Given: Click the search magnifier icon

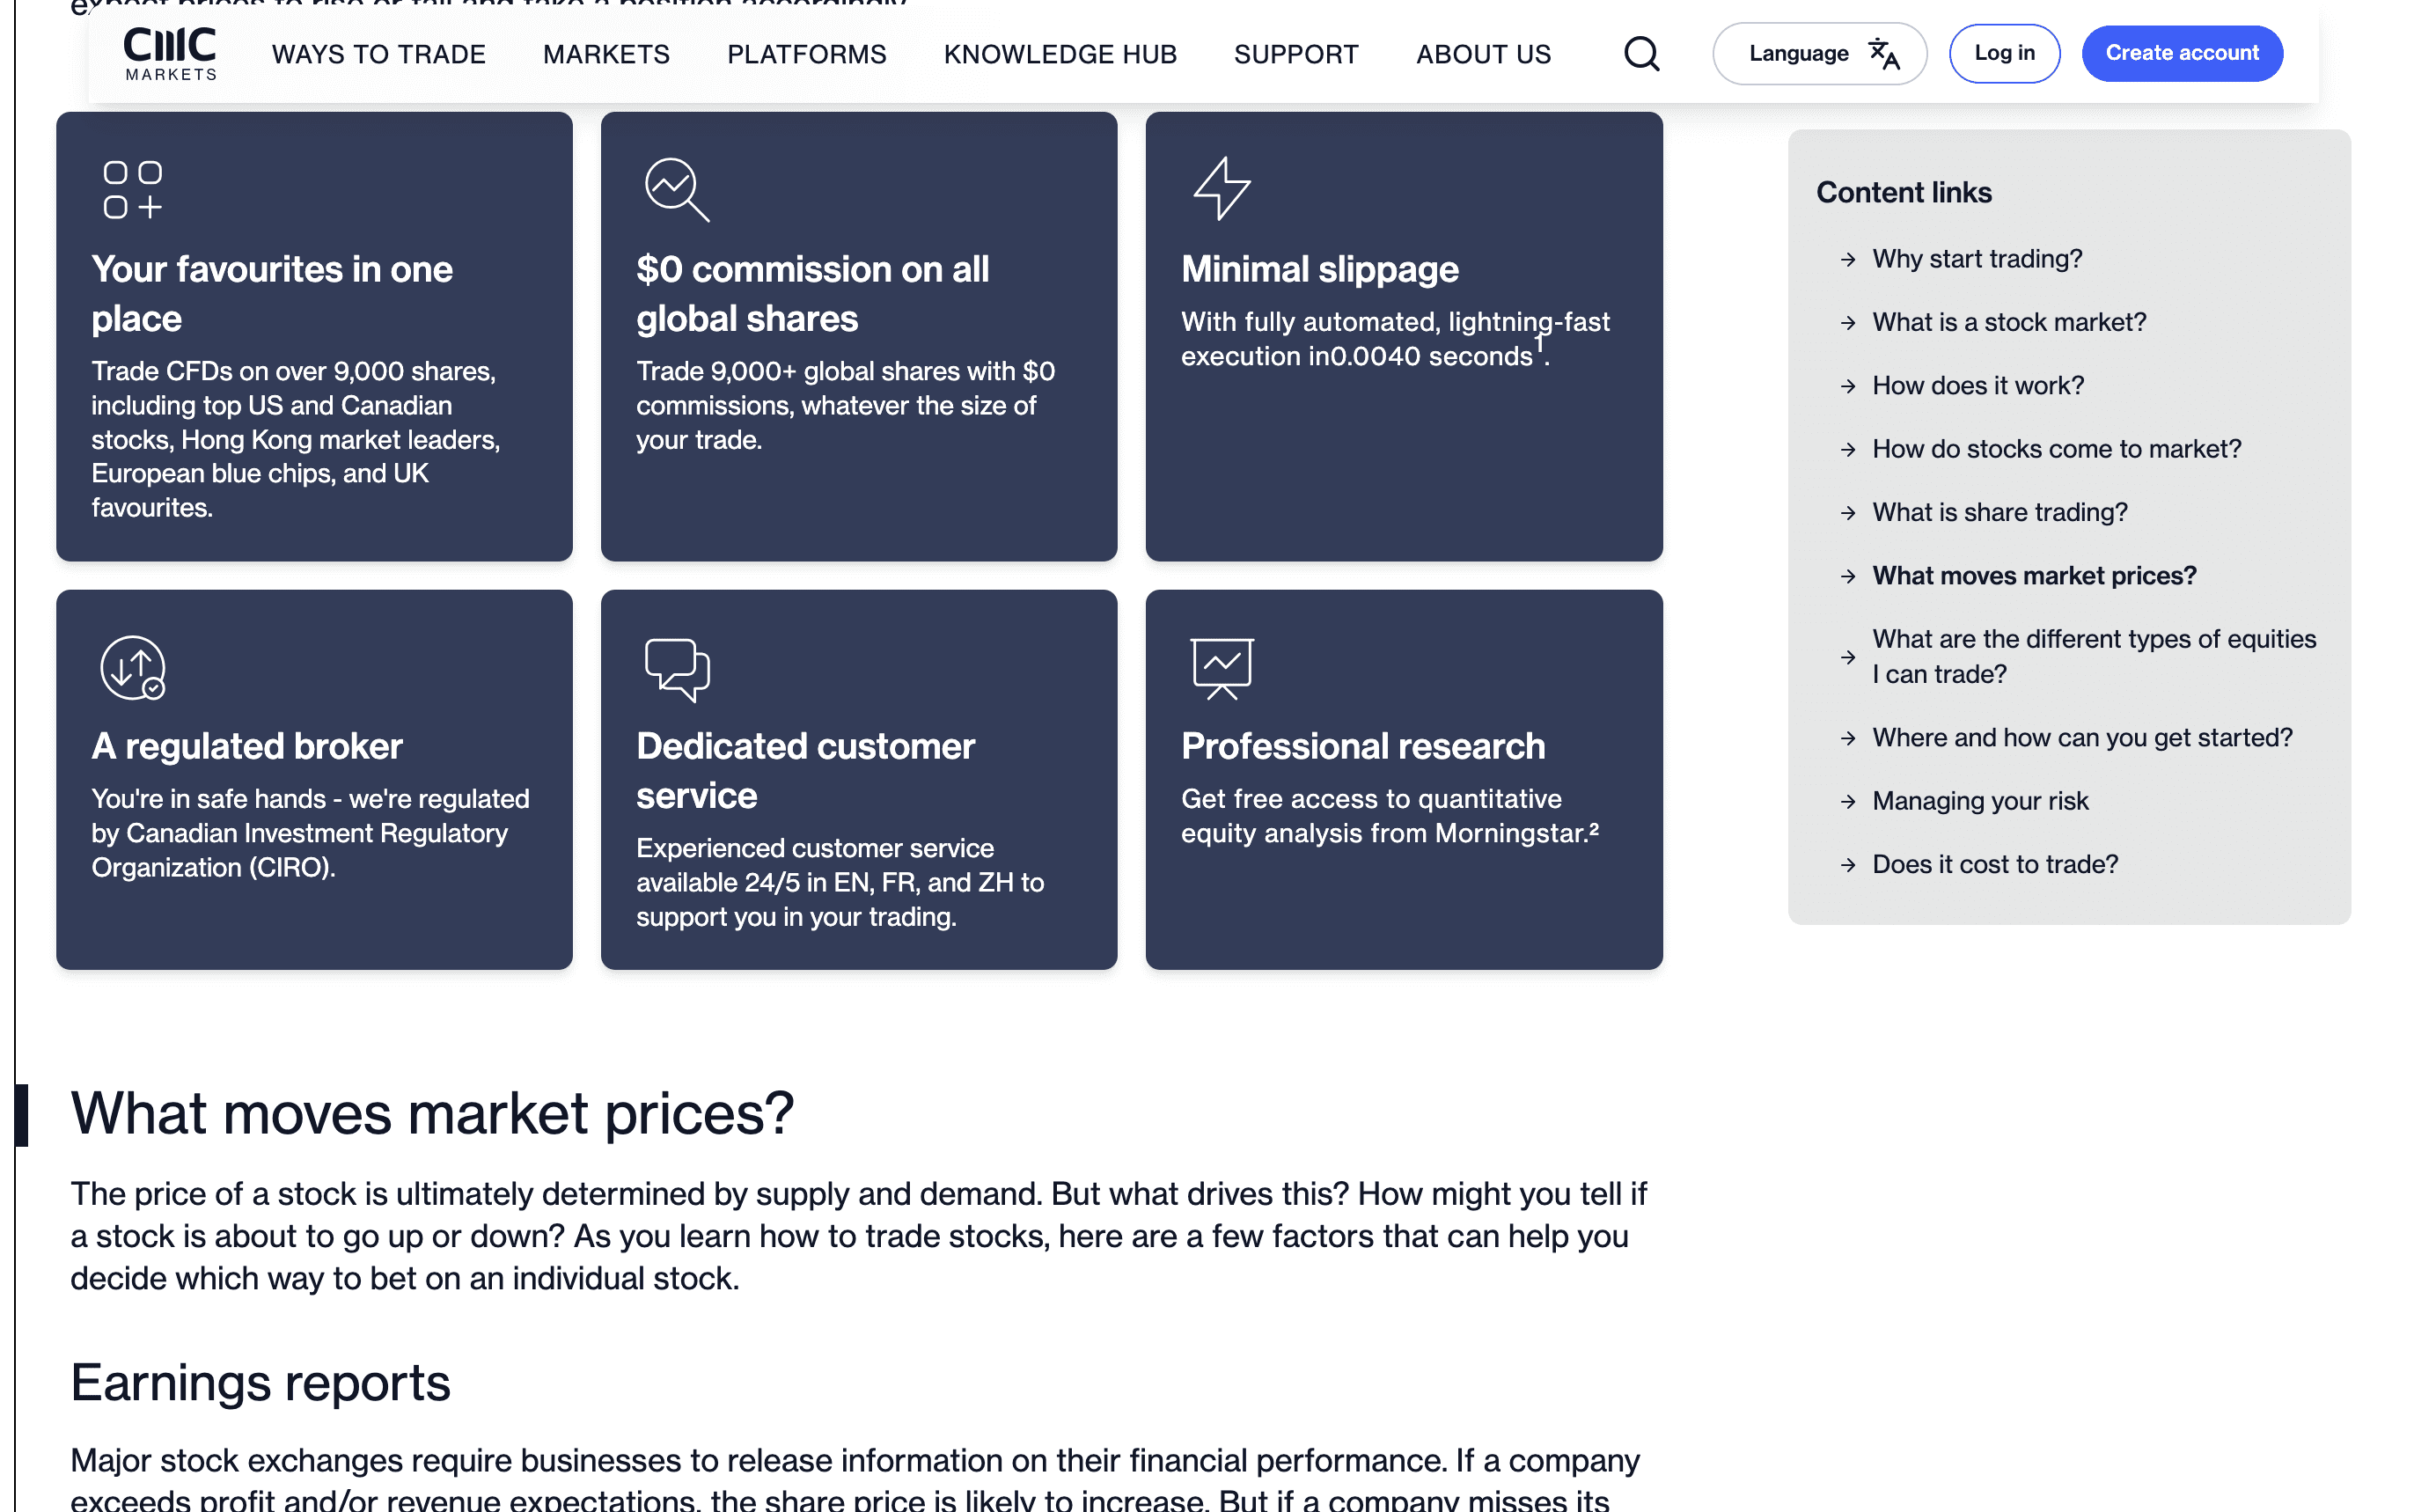Looking at the screenshot, I should [1640, 54].
